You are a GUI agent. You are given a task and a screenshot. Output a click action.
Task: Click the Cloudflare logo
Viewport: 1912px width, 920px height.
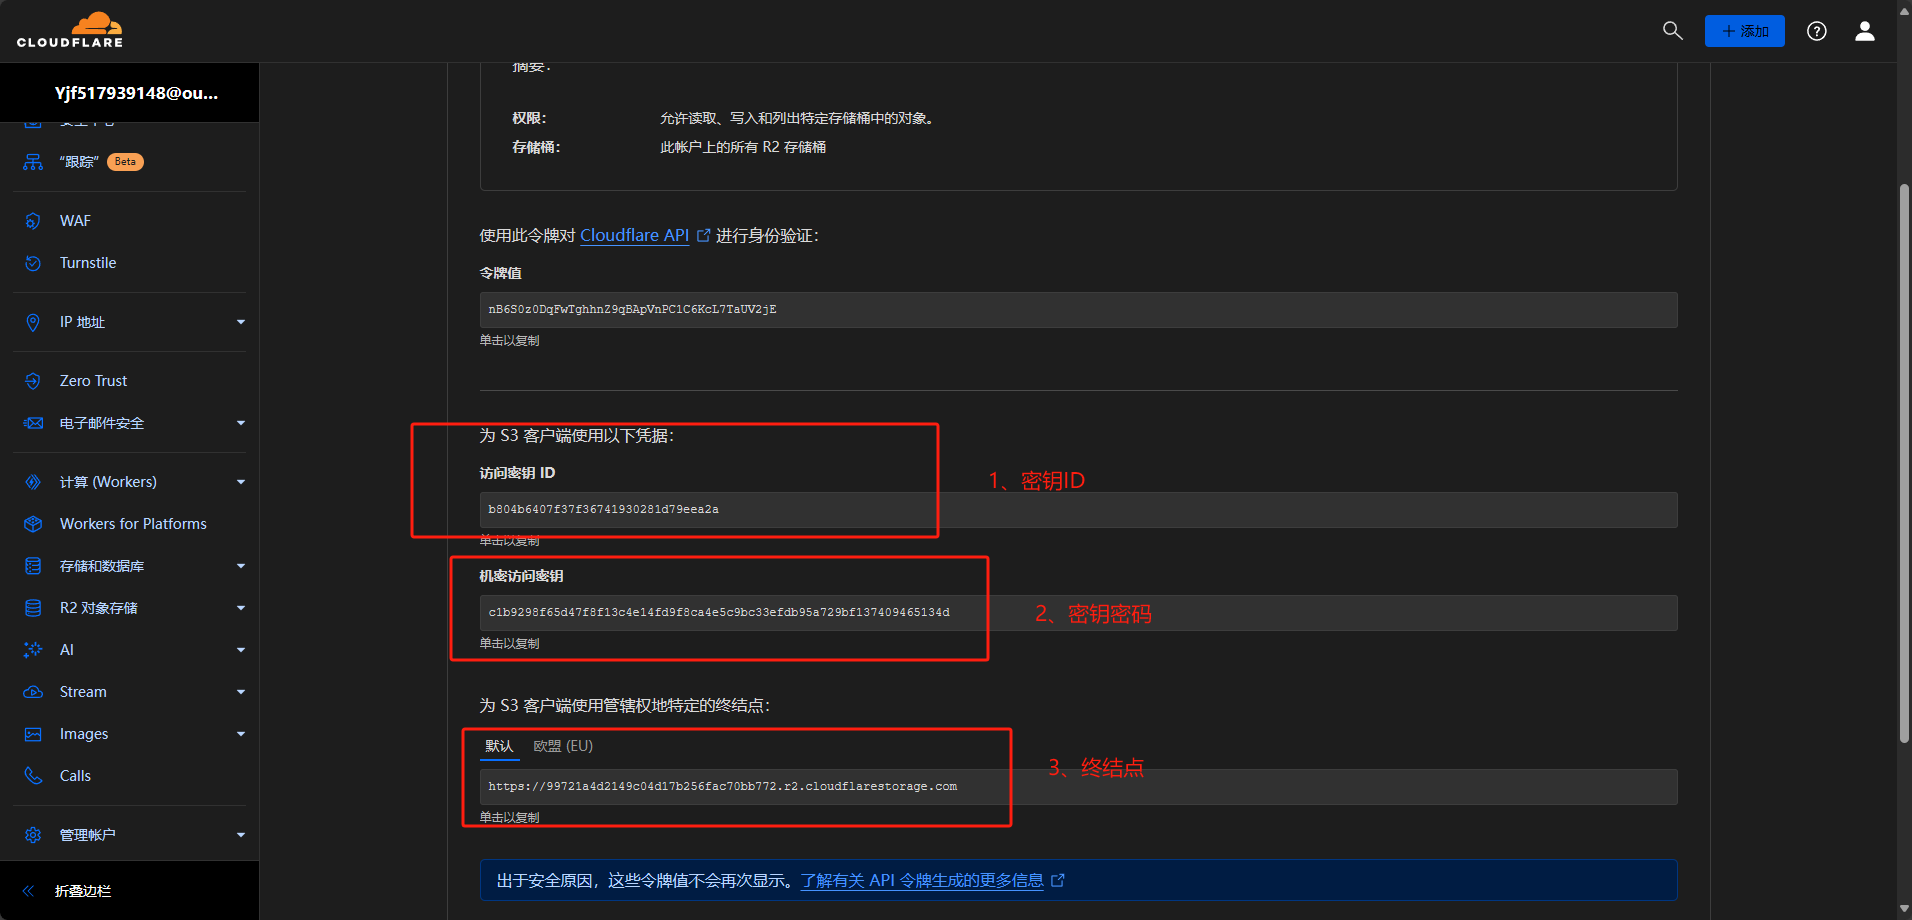[x=70, y=30]
